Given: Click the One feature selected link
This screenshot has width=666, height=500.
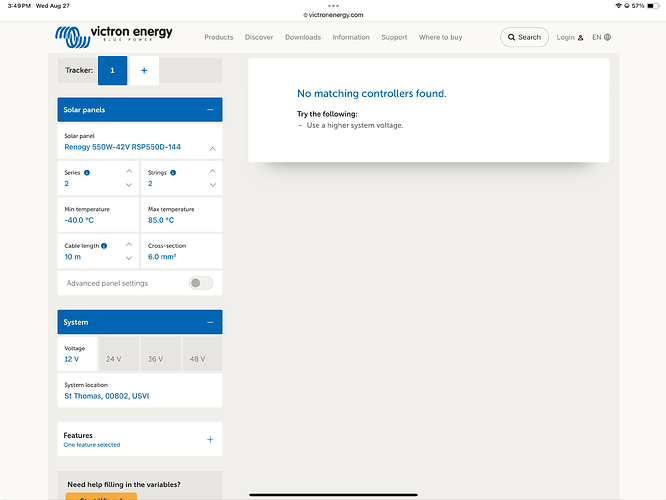Looking at the screenshot, I should tap(92, 445).
